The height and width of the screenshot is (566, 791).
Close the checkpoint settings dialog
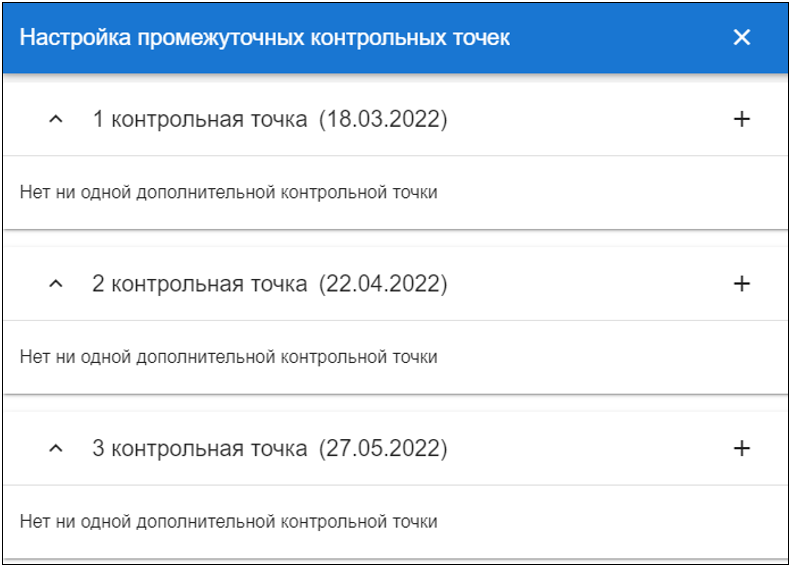click(741, 38)
